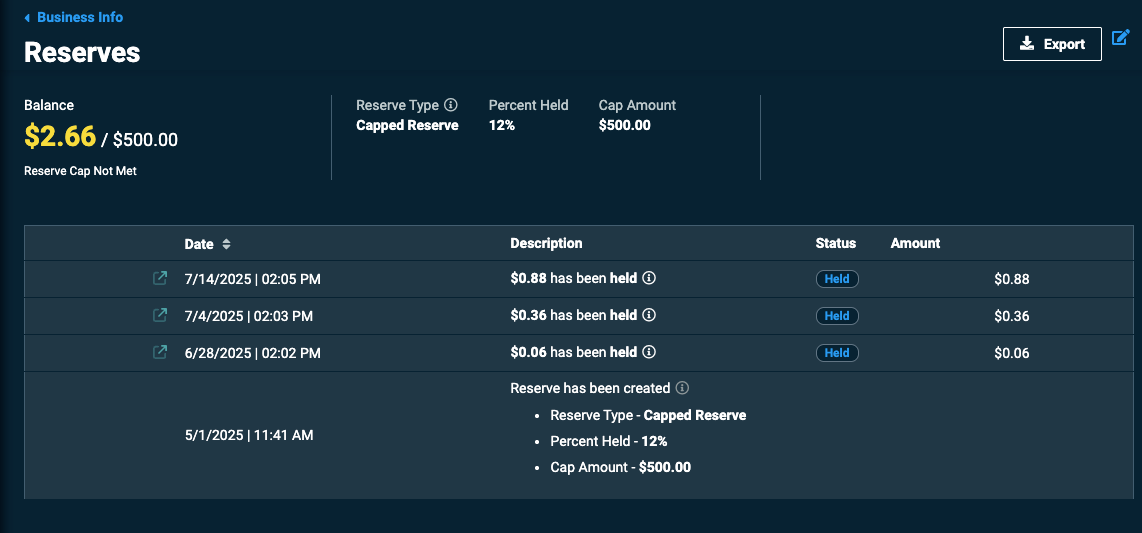Click info icon on the $0.06 held row
Viewport: 1142px width, 533px height.
[x=649, y=352]
